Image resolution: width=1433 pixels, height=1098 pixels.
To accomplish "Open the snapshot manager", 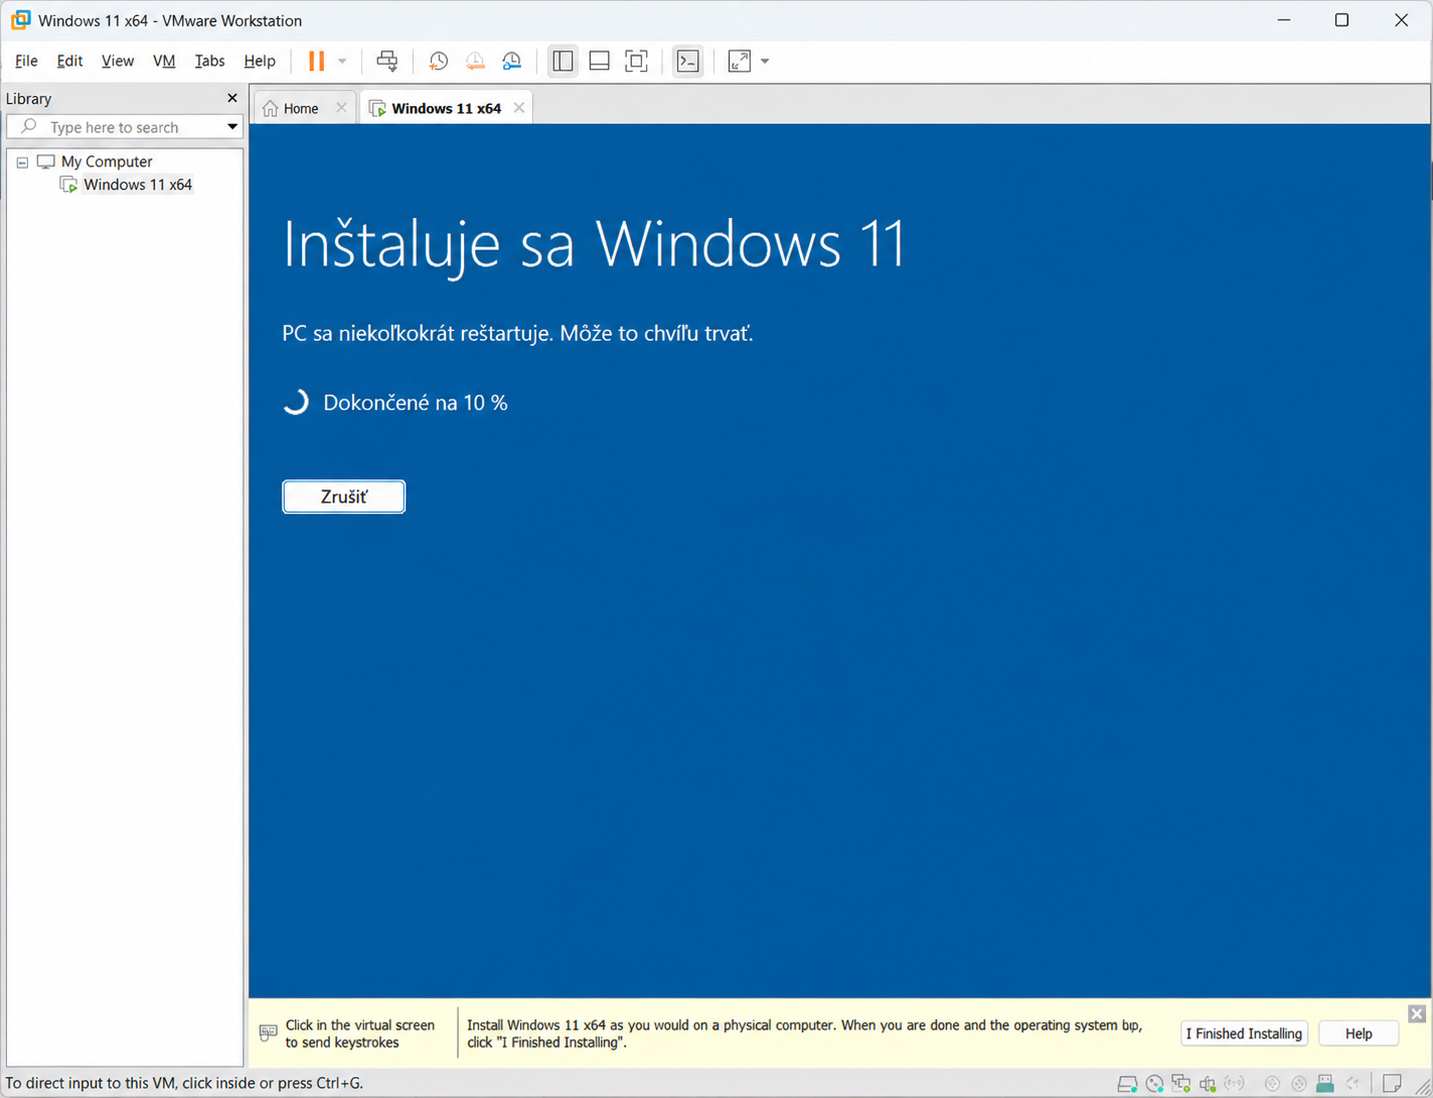I will 512,61.
